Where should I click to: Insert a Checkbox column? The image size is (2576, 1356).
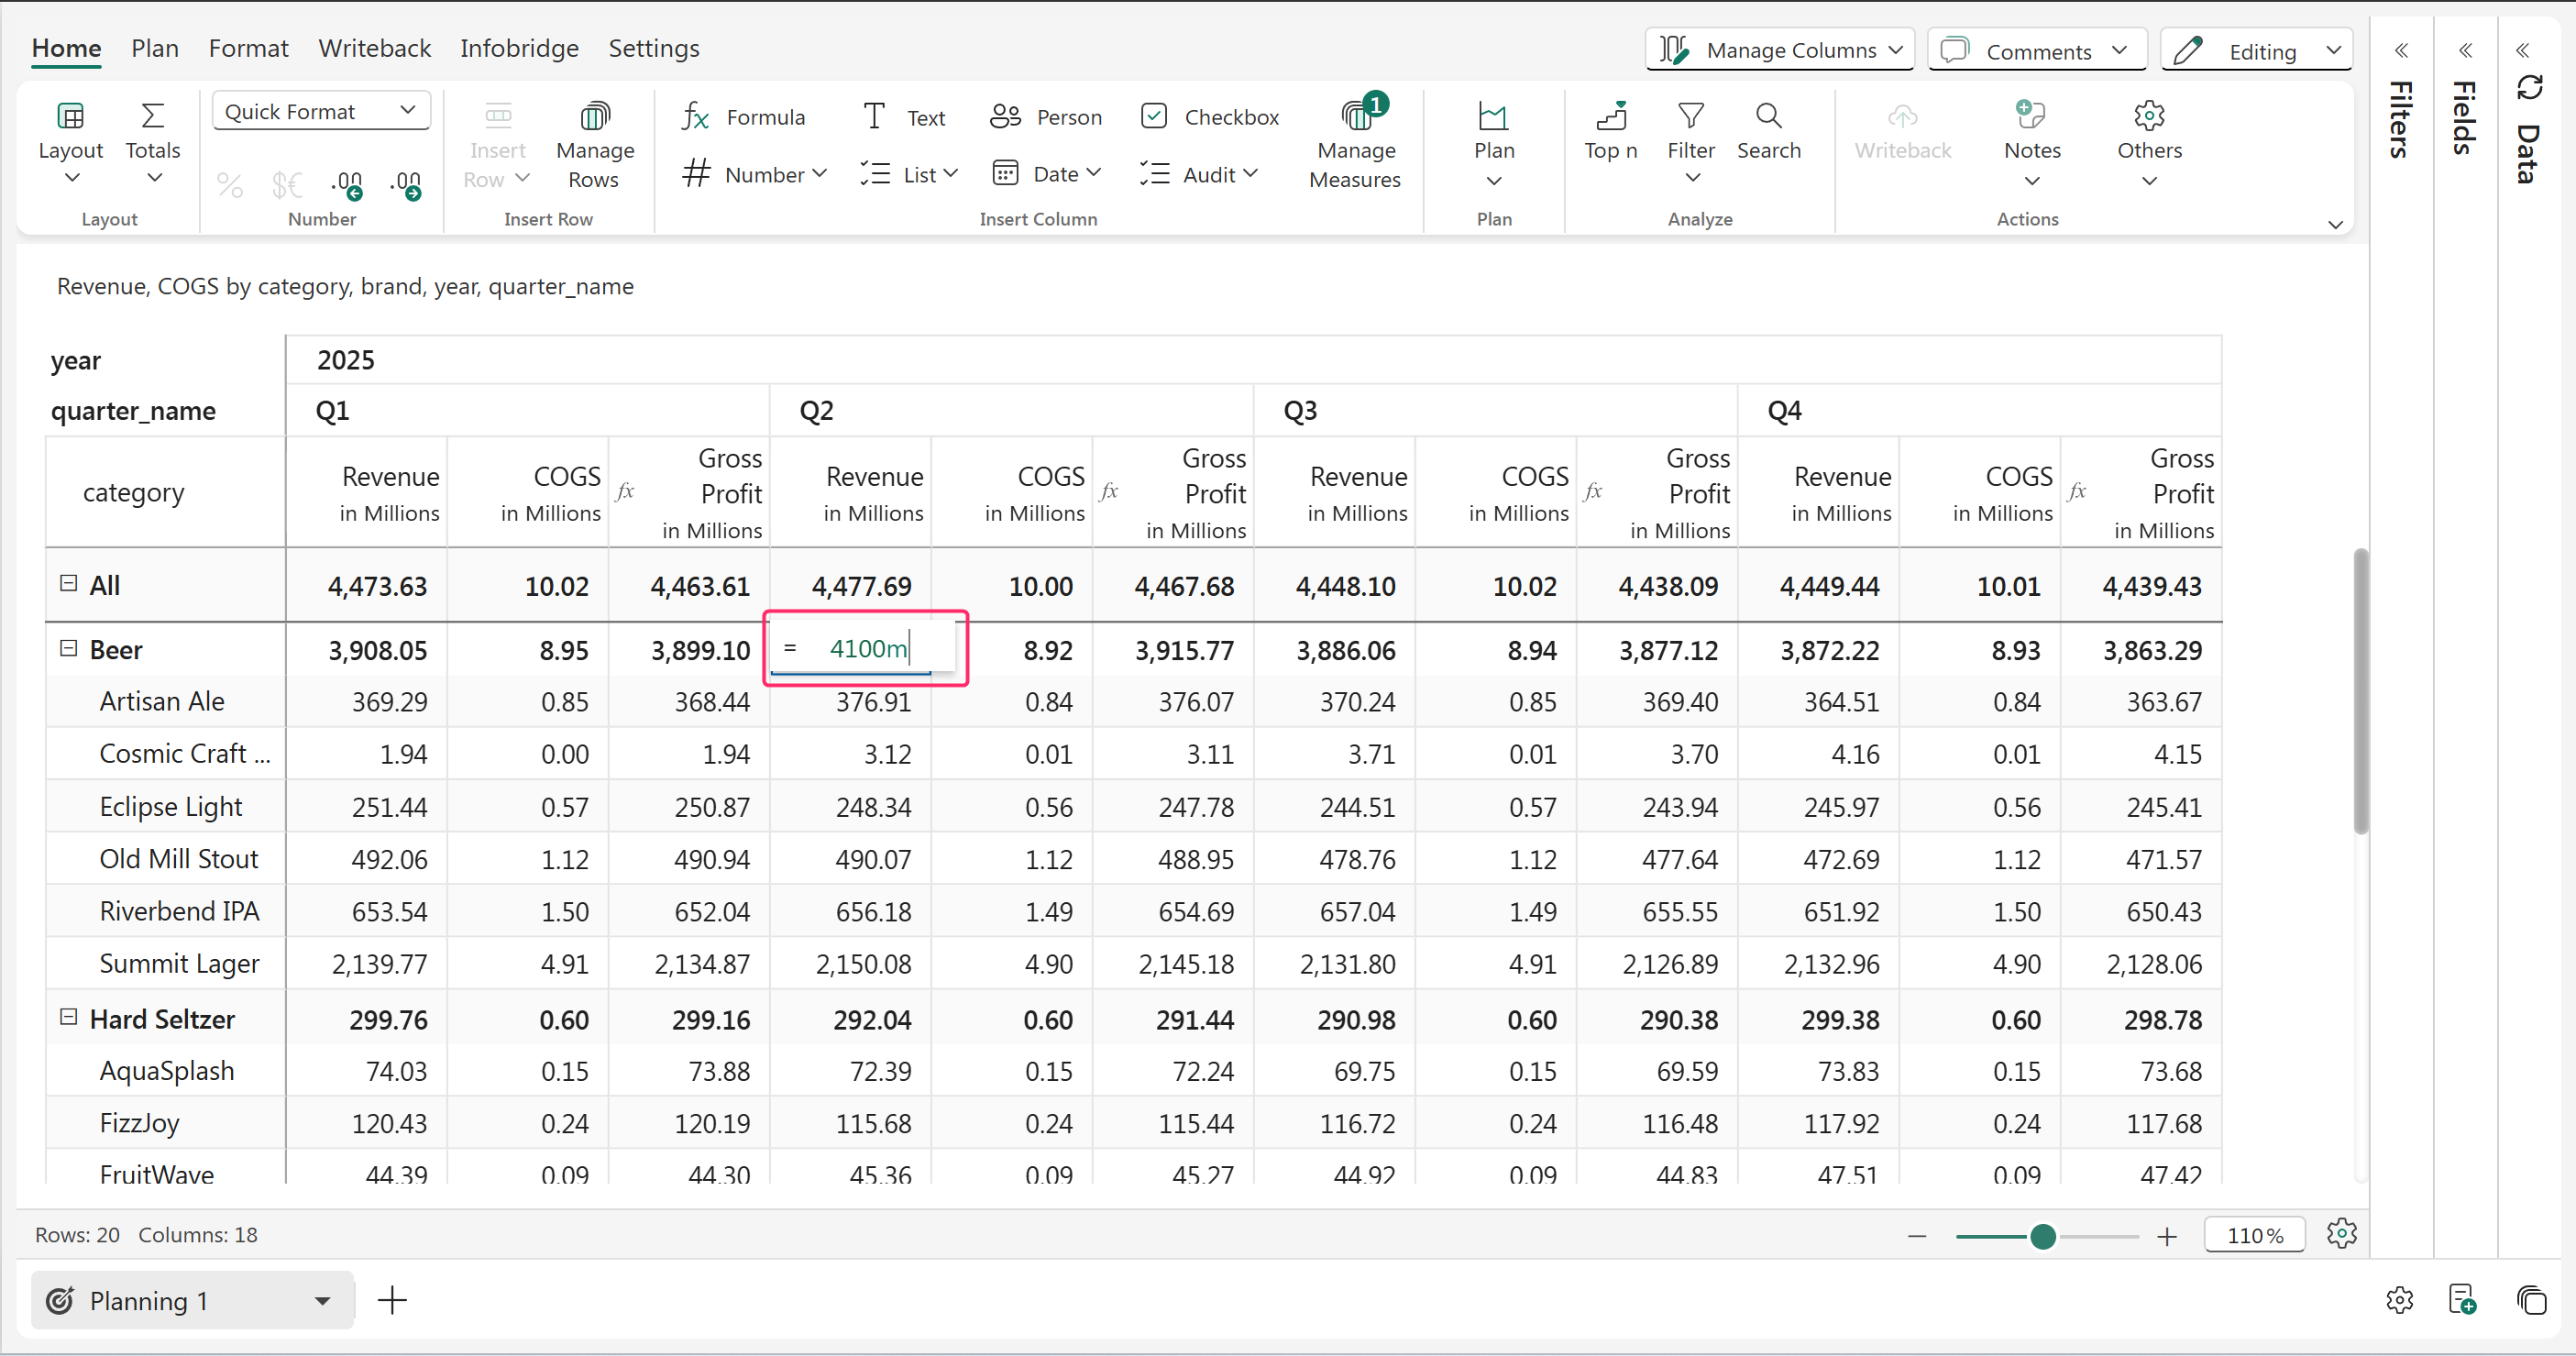(1210, 117)
